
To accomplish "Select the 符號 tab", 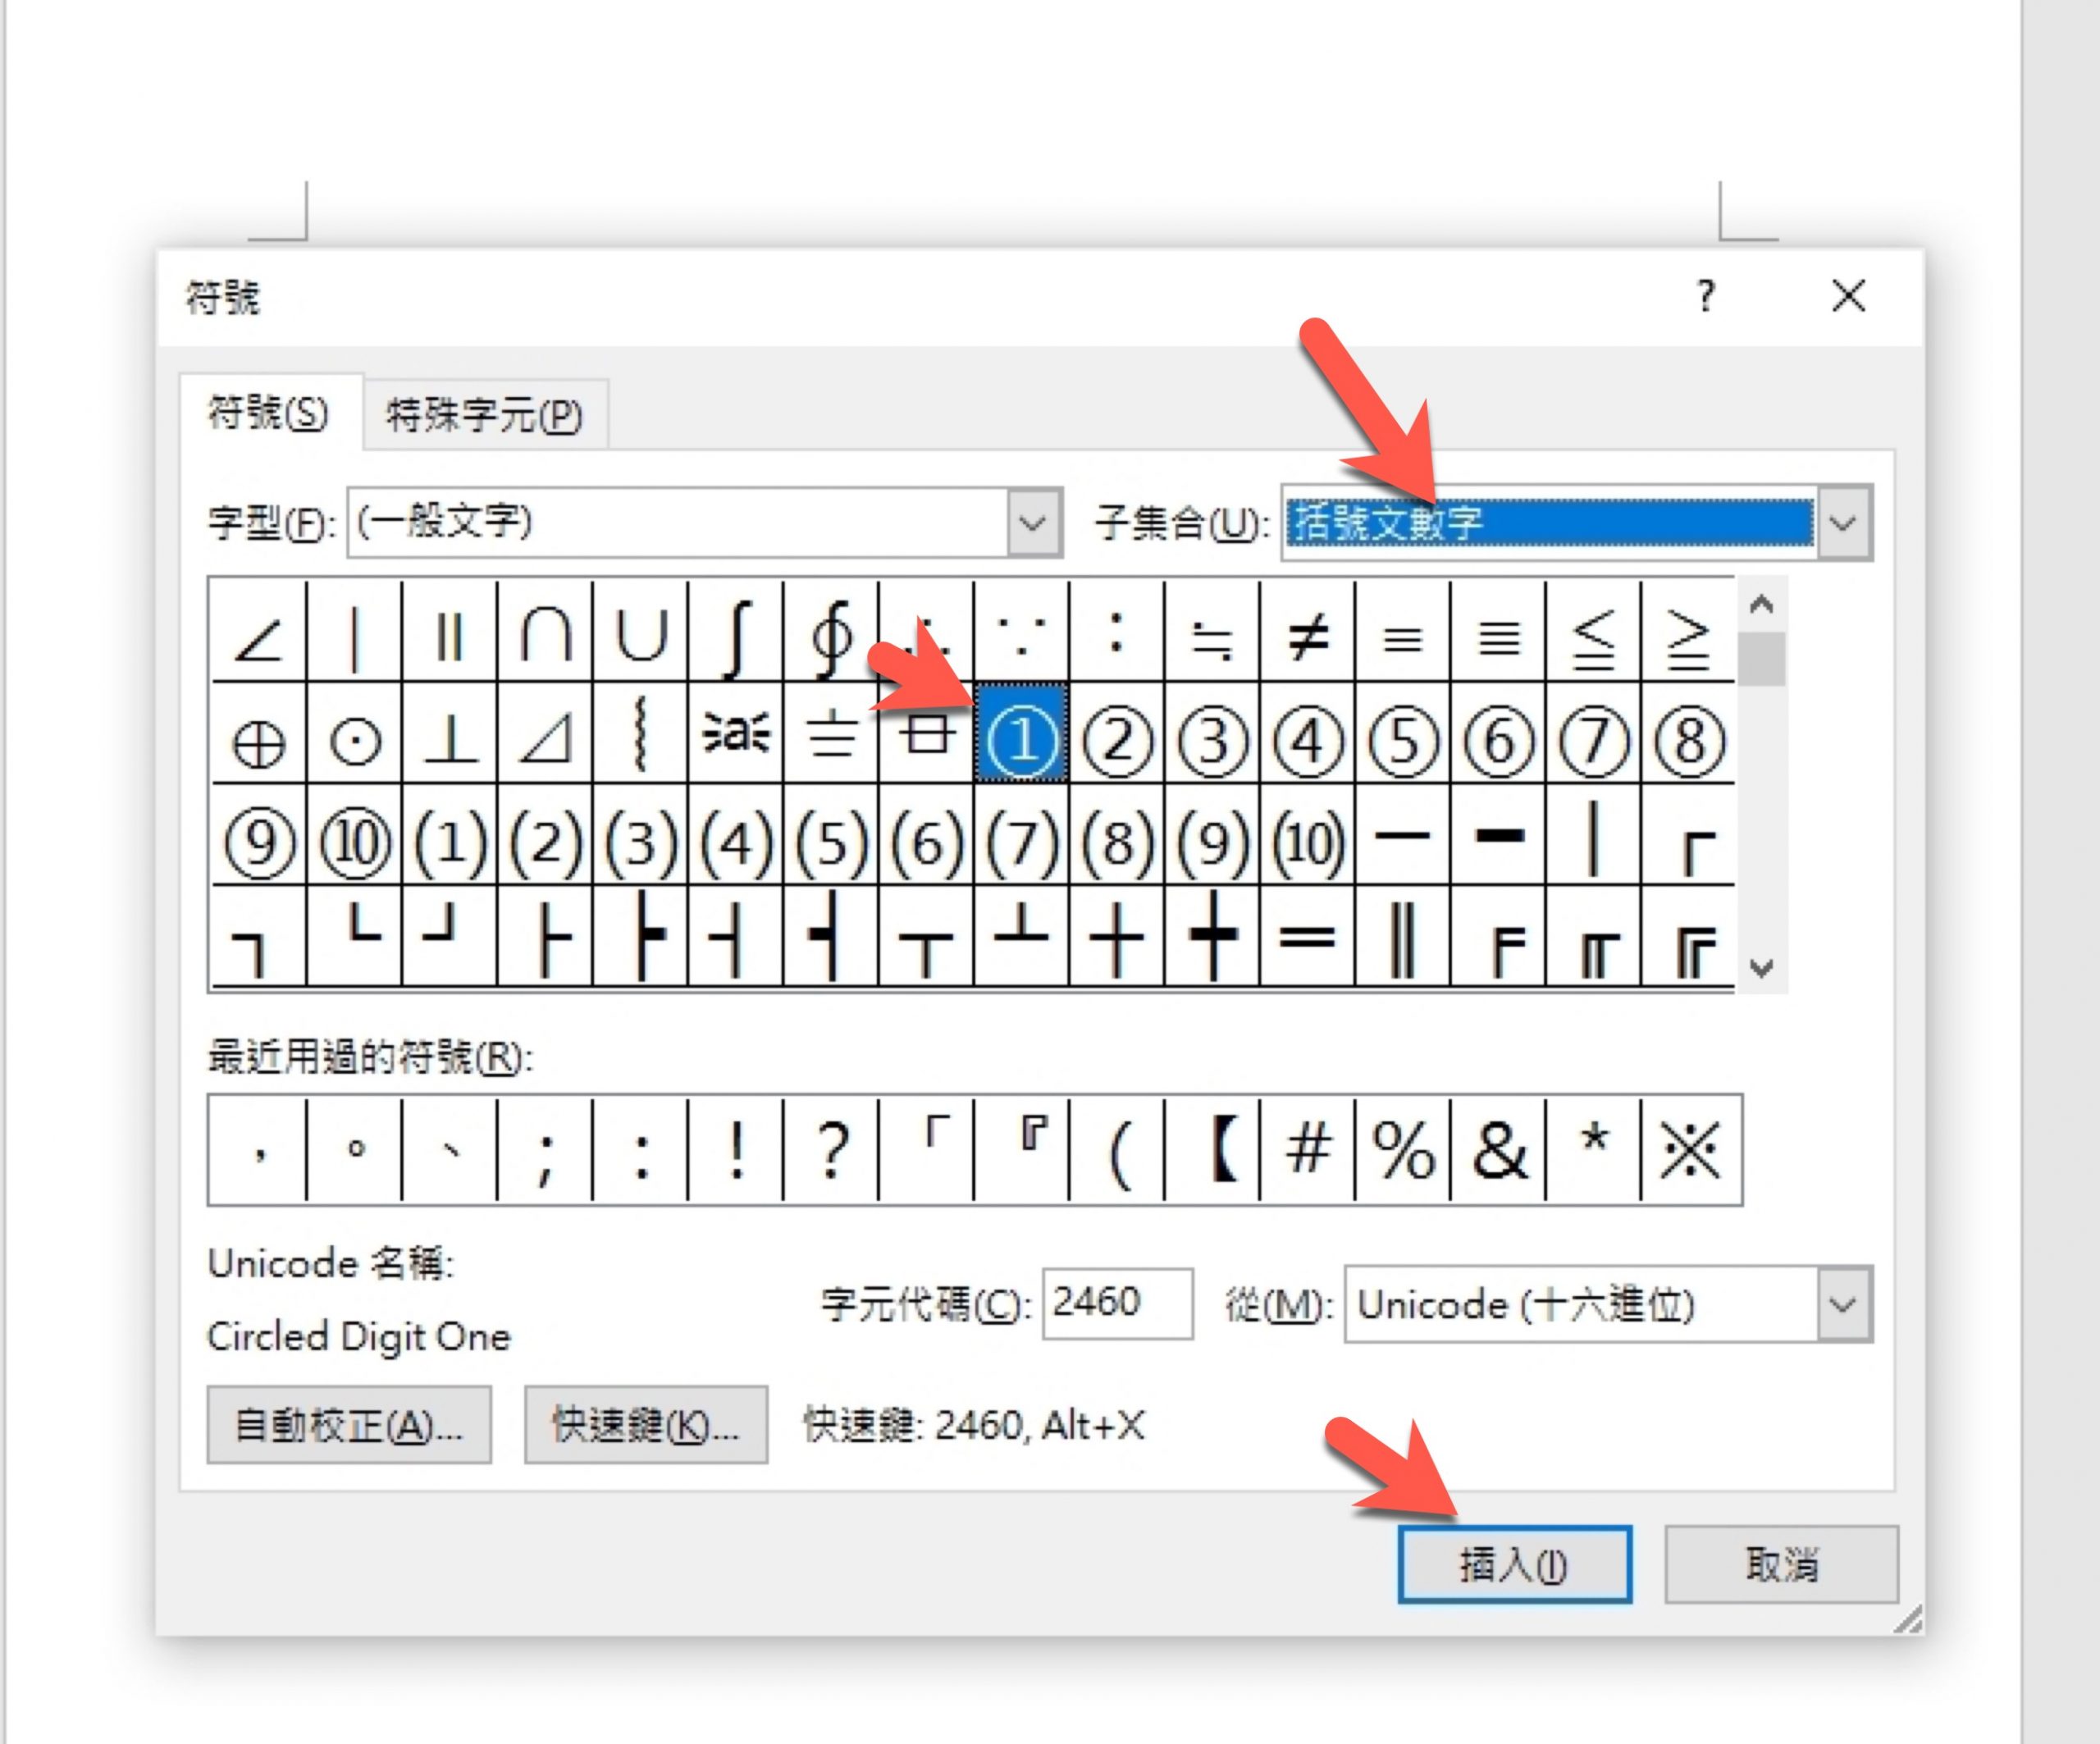I will tap(268, 412).
